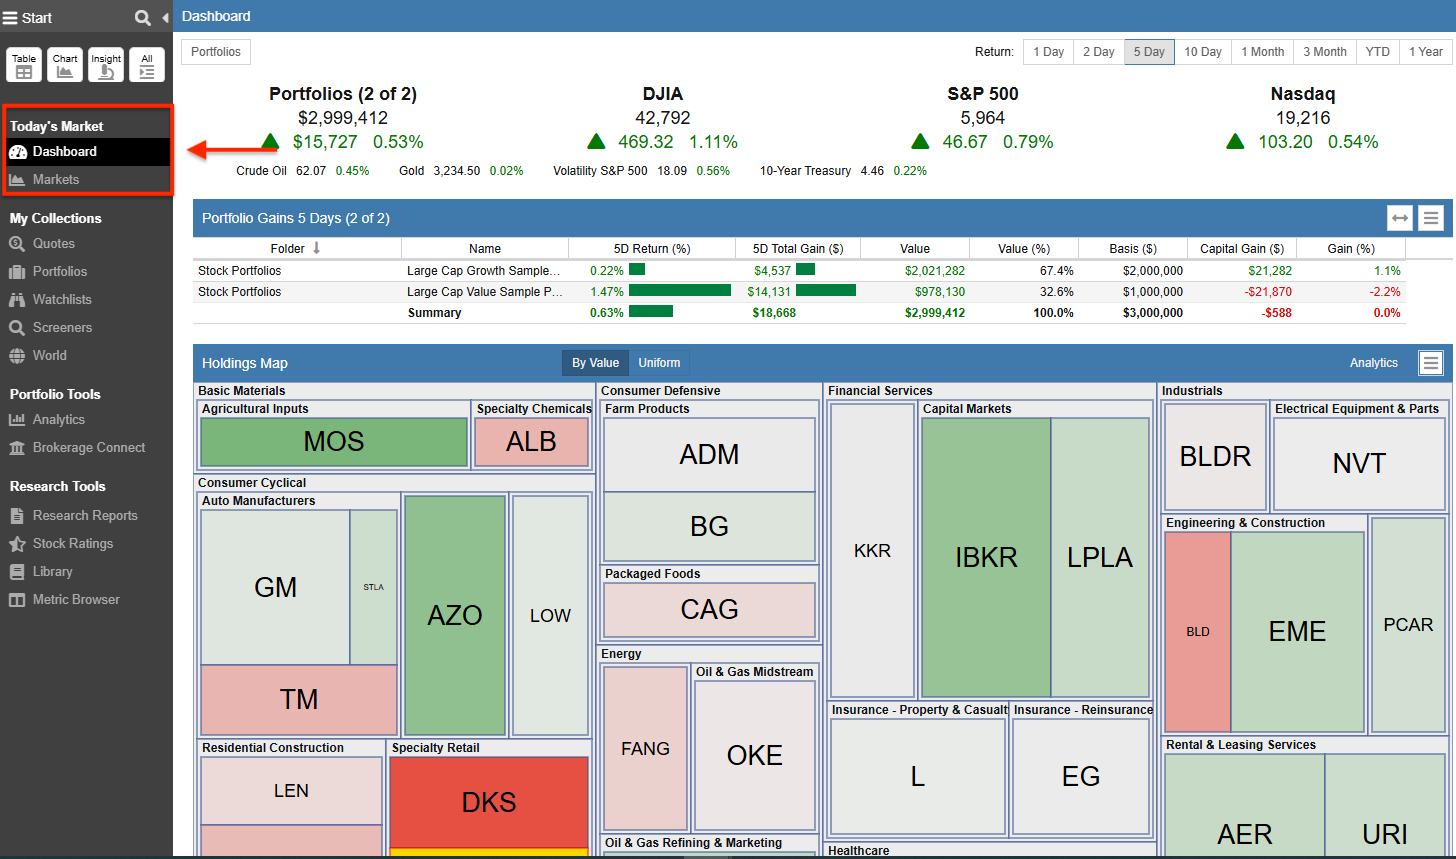The width and height of the screenshot is (1456, 859).
Task: Open the Metric Browser sidebar item
Action: 65,599
